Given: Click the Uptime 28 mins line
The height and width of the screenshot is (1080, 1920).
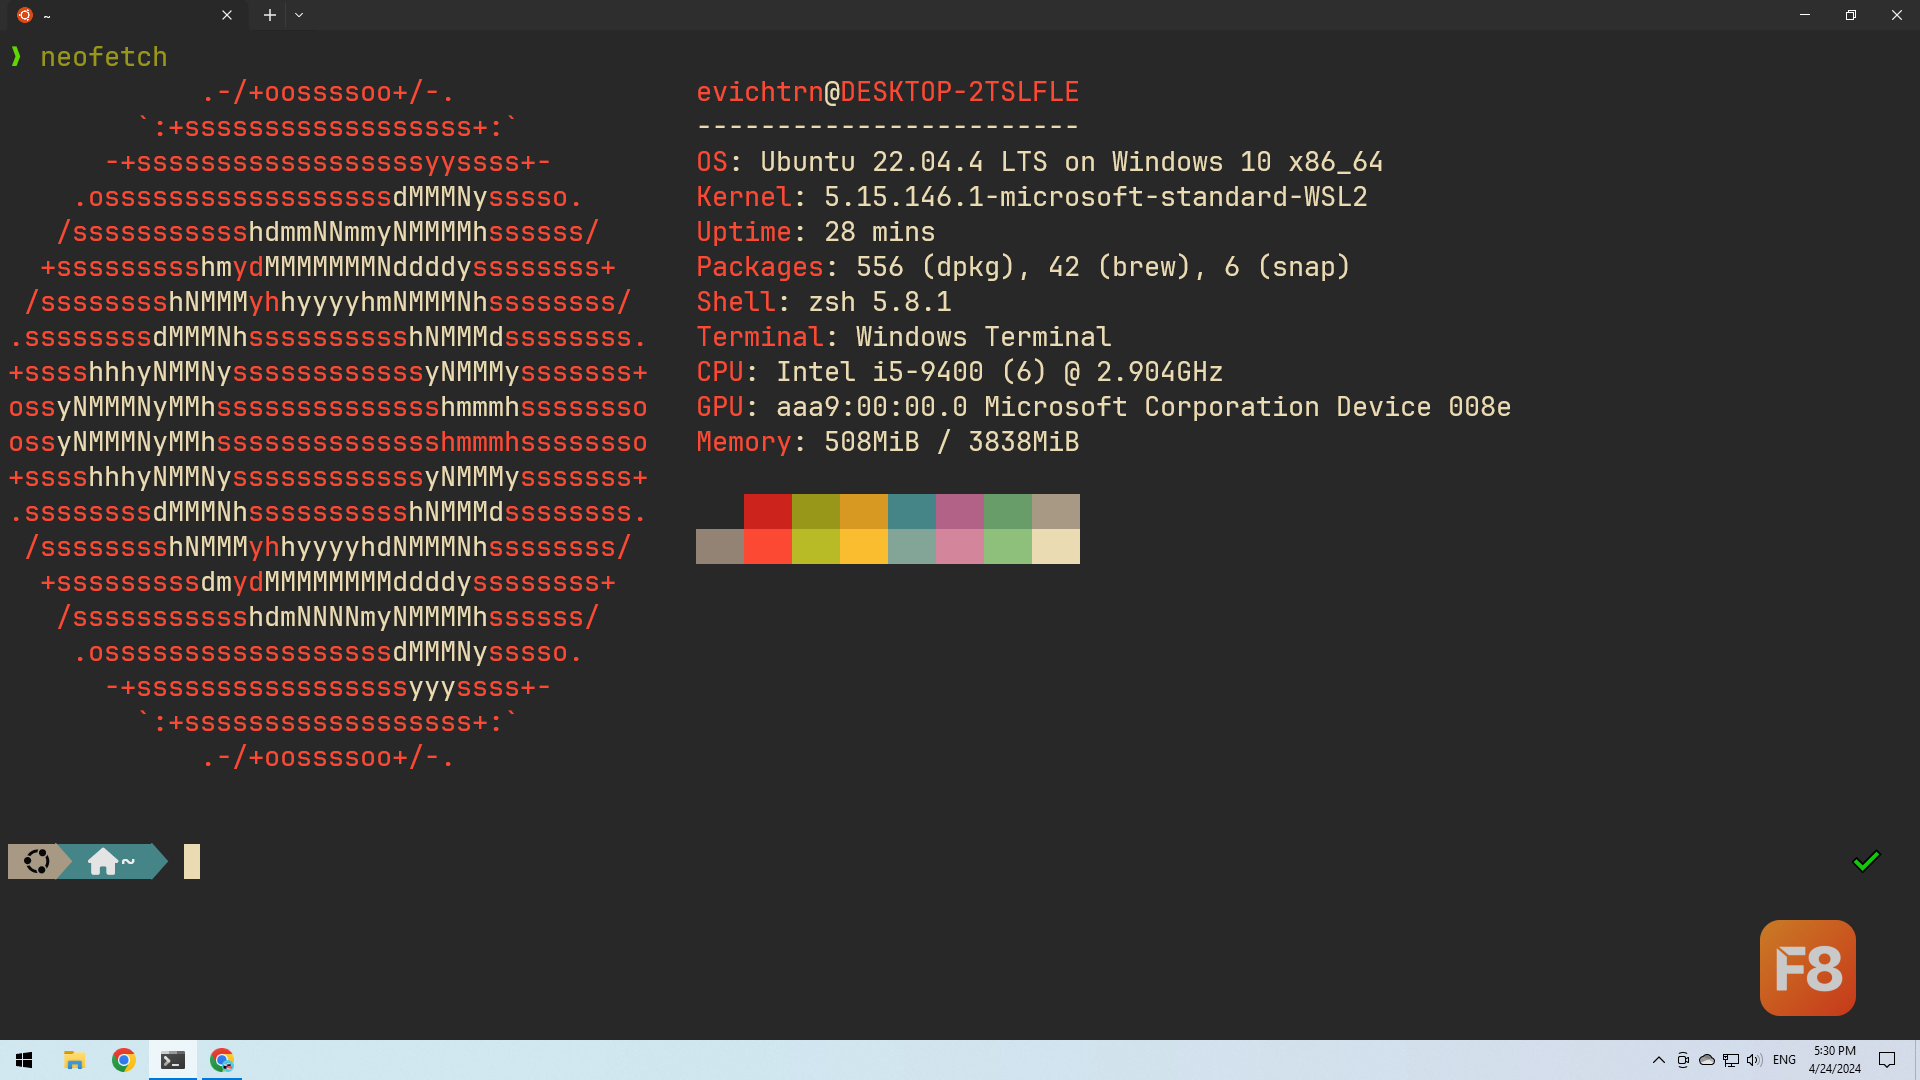Looking at the screenshot, I should [x=816, y=232].
